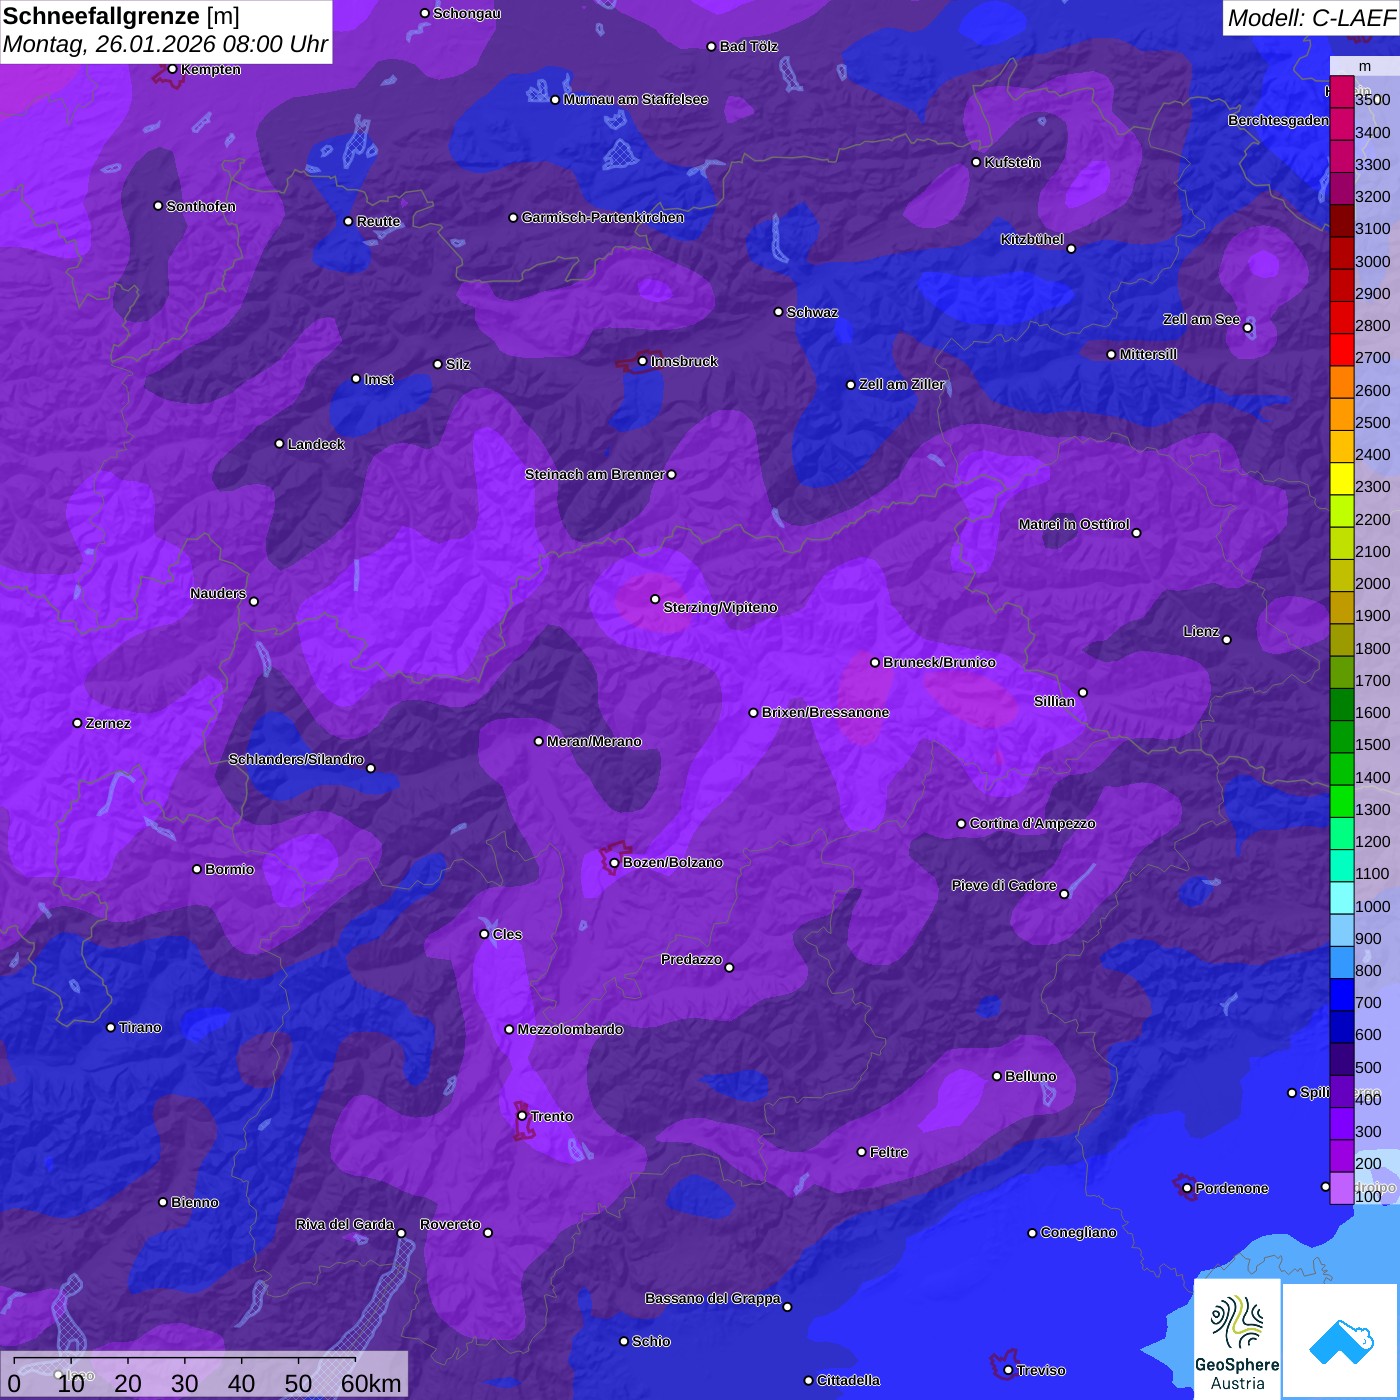Click the Belluno city label

point(1030,1076)
